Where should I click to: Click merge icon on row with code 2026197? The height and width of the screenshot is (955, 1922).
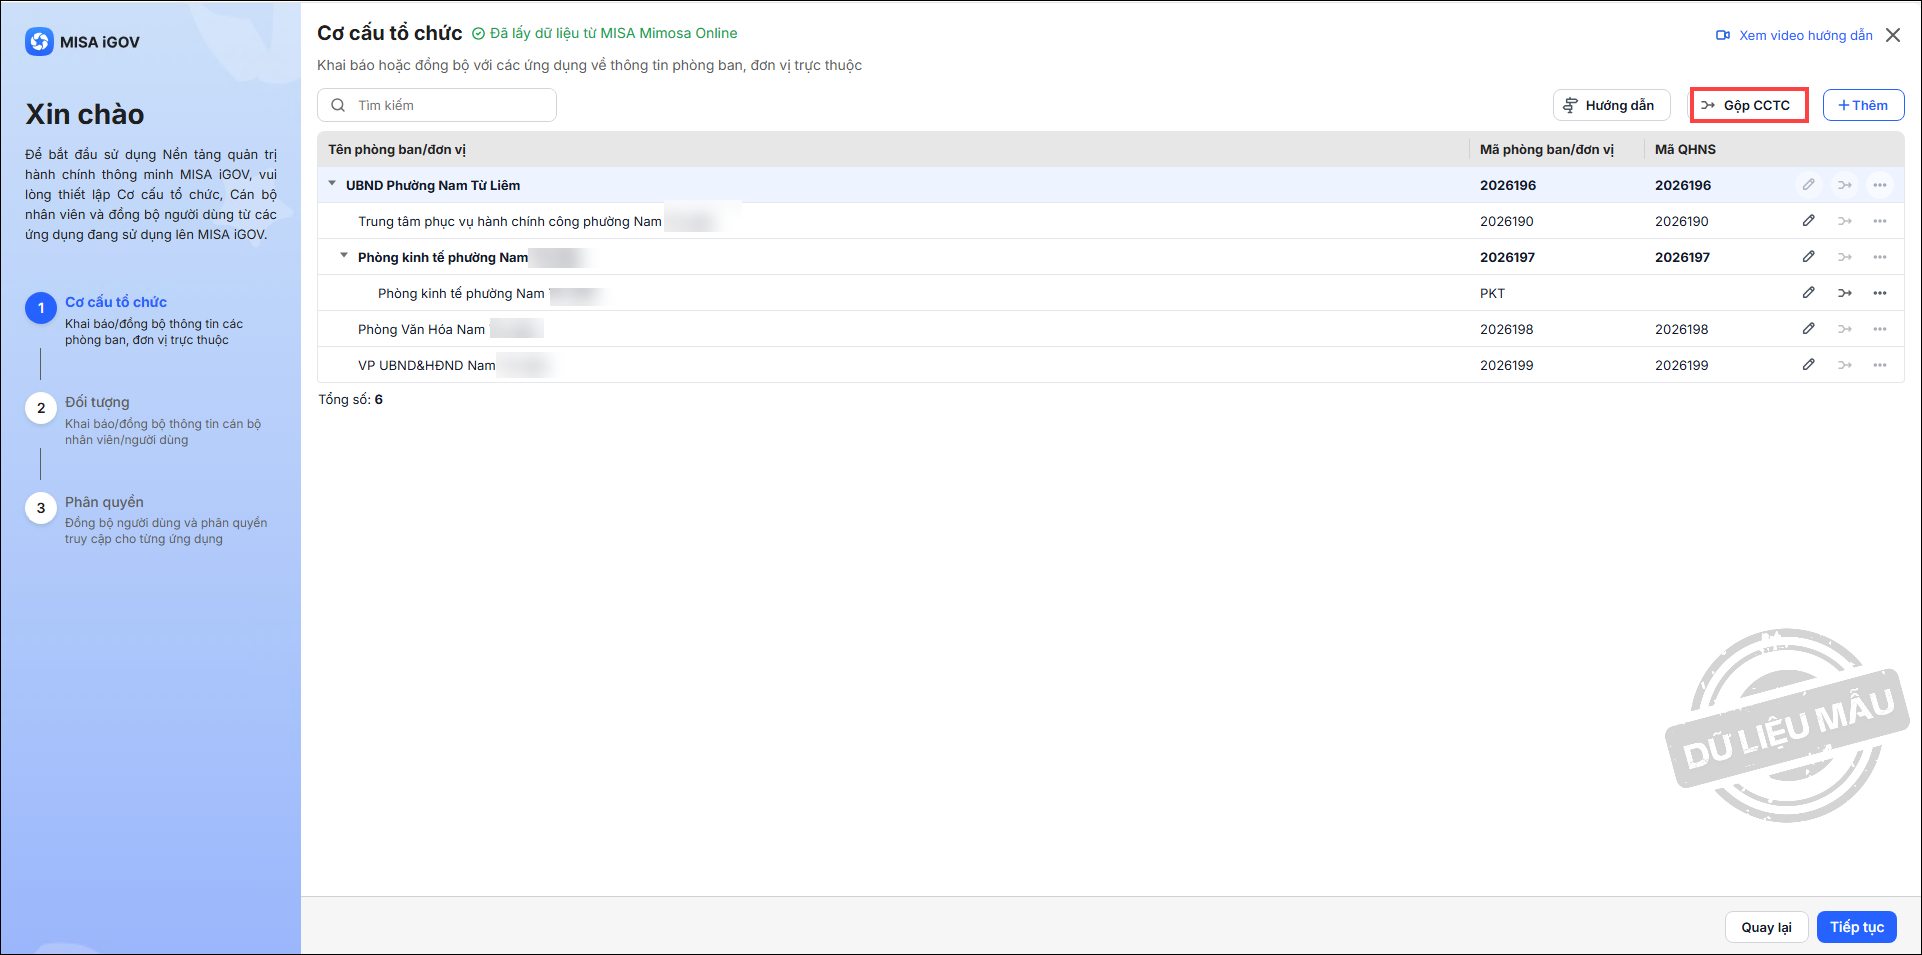coord(1845,257)
